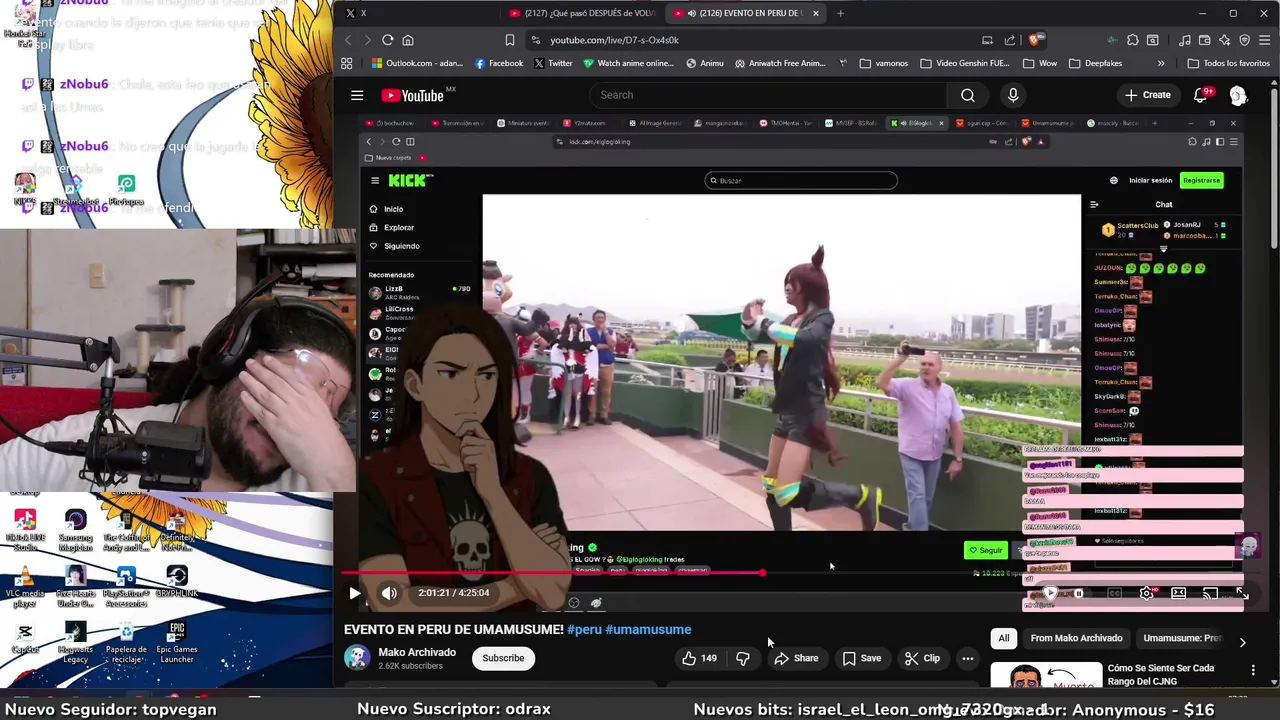The height and width of the screenshot is (720, 1280).
Task: Open Todos los favoritos folder
Action: tap(1228, 63)
